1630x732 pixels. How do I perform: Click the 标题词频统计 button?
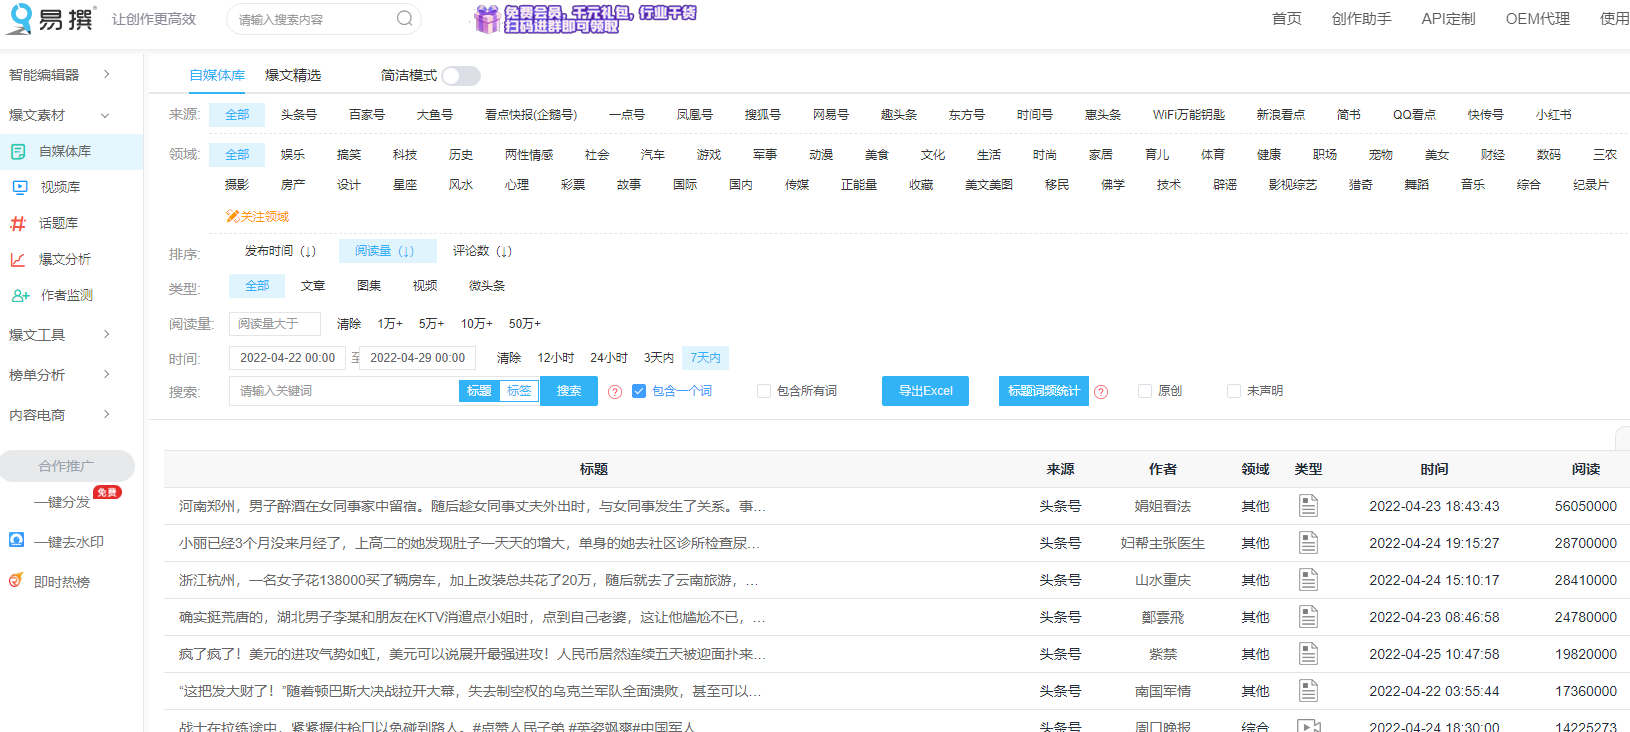pos(1044,391)
